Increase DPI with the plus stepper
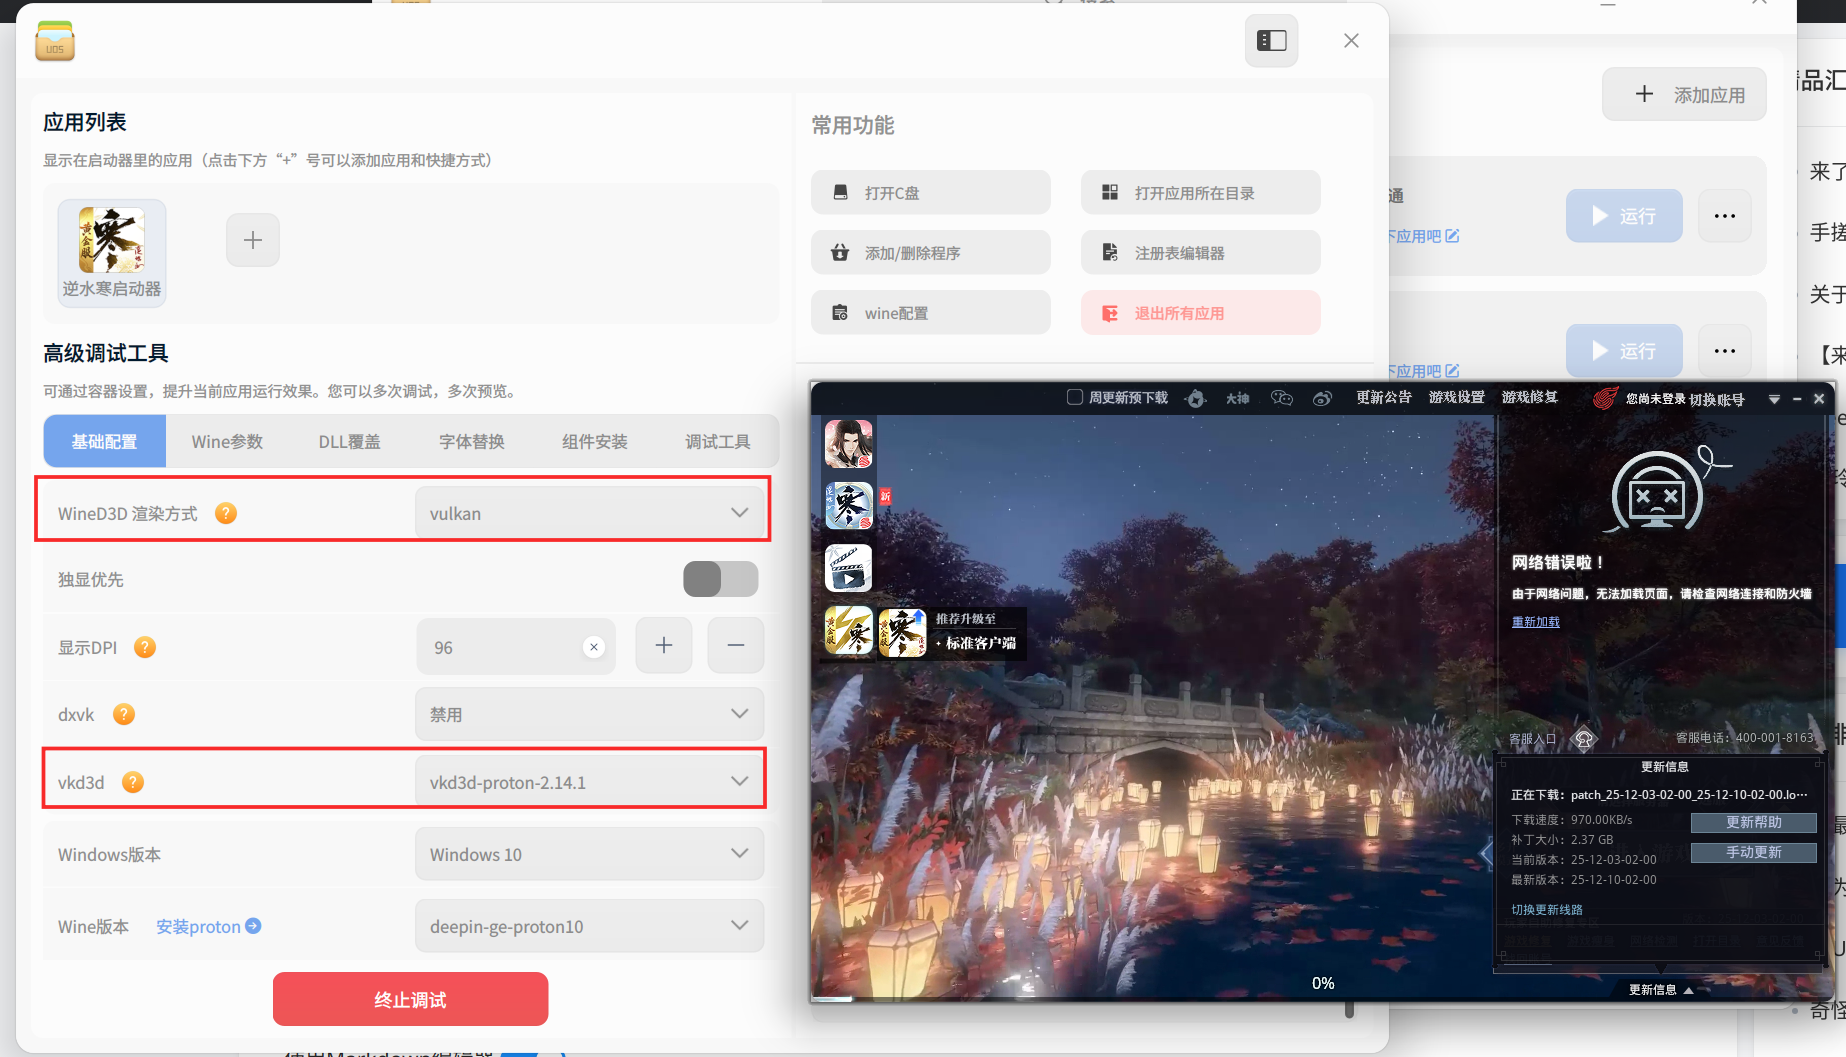 coord(664,646)
